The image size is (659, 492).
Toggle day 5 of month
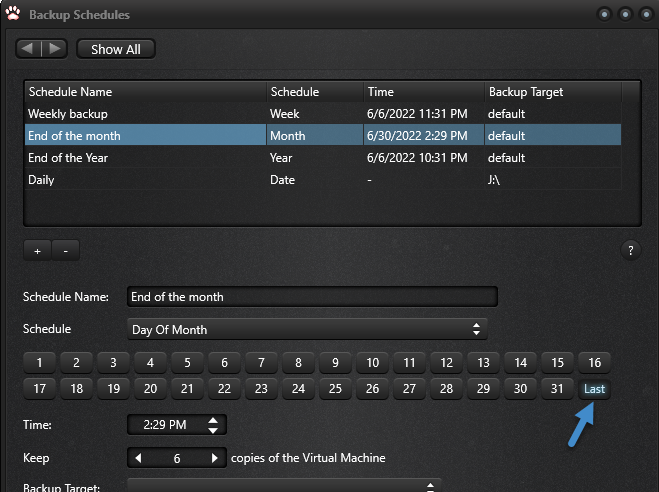(187, 363)
